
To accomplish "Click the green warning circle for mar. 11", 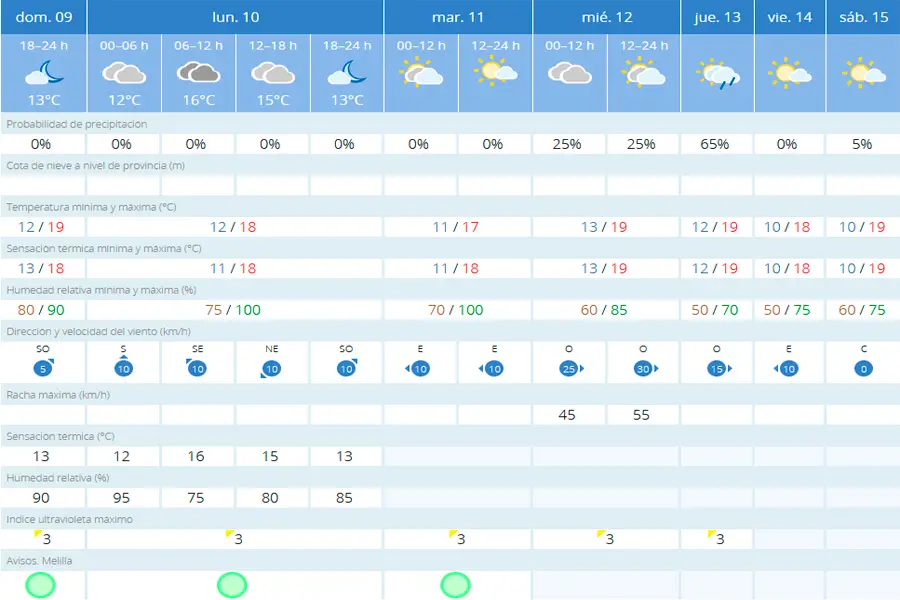I will tap(456, 586).
